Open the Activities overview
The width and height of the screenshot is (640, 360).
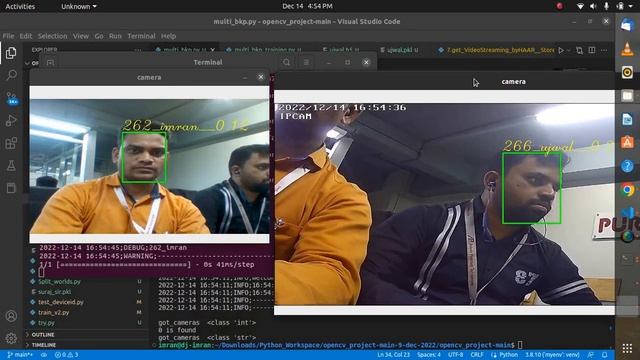pos(20,6)
